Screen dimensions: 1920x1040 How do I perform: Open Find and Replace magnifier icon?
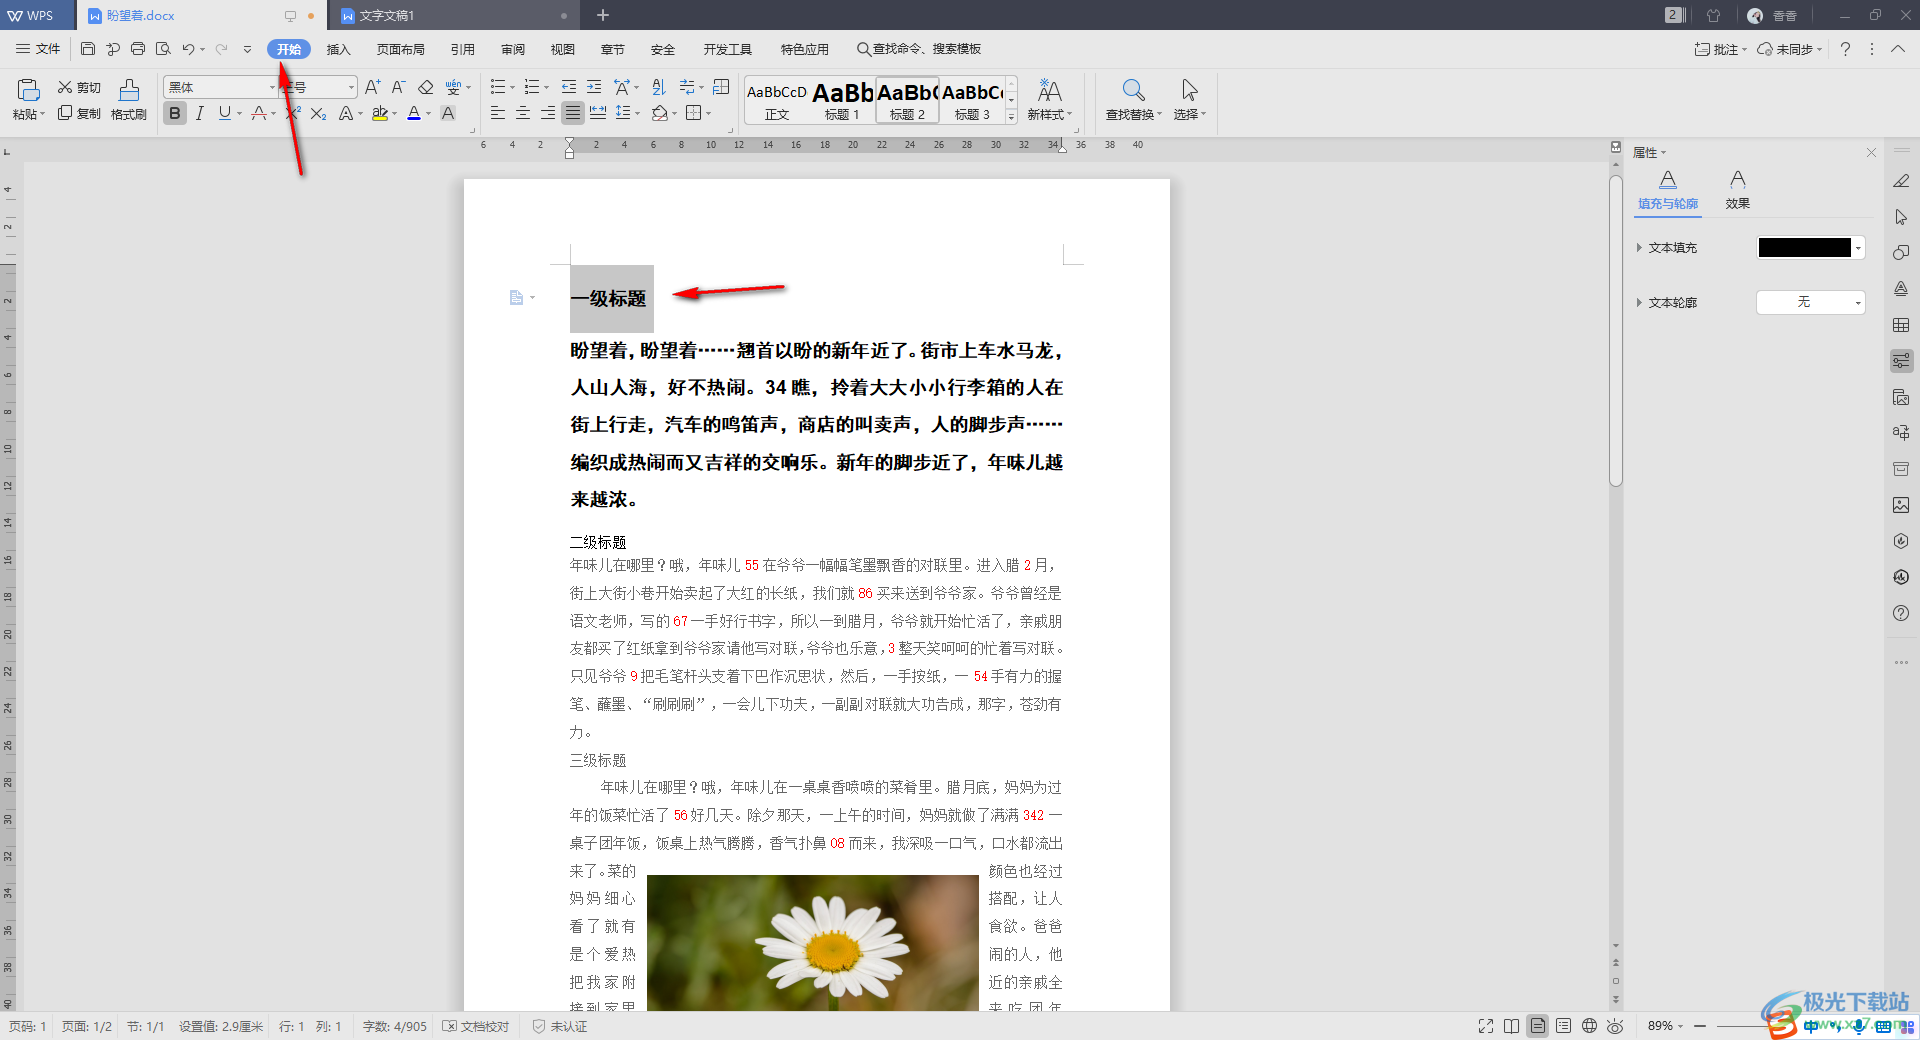point(1133,90)
